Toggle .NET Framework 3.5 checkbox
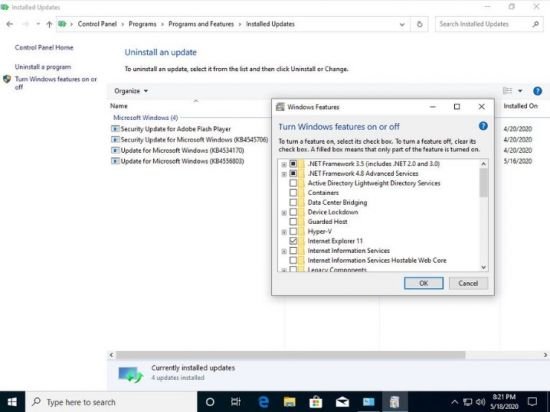Viewport: 550px width, 412px height. pos(293,164)
